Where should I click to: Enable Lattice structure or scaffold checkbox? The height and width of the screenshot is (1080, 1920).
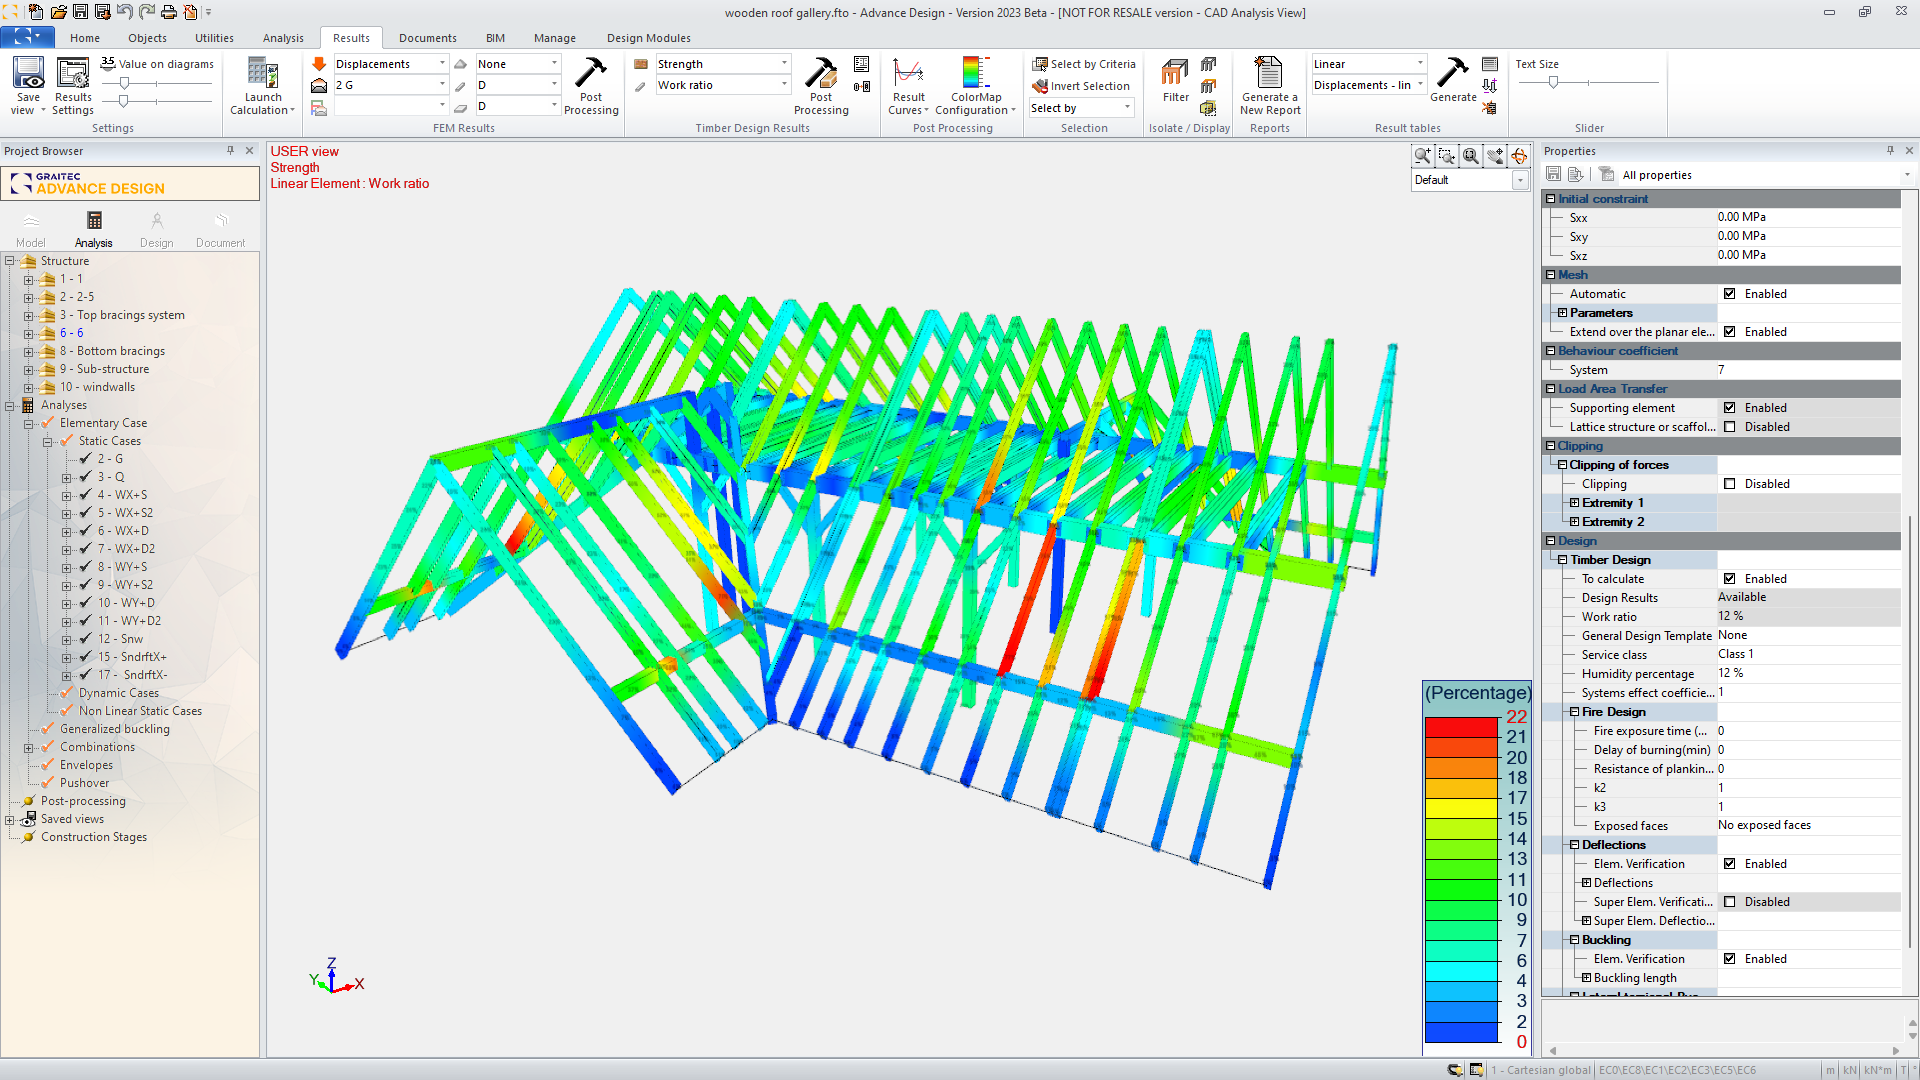1729,427
